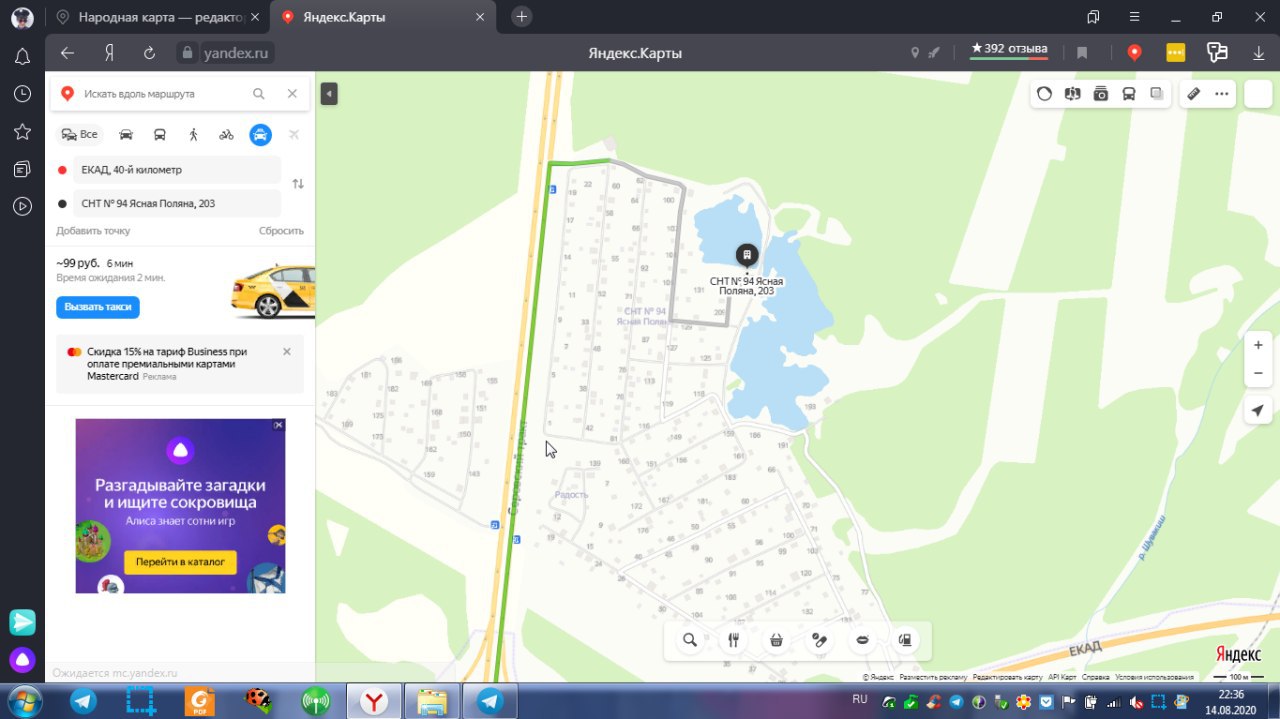The image size is (1280, 719).
Task: Find grocery stores with basket icon
Action: point(776,640)
